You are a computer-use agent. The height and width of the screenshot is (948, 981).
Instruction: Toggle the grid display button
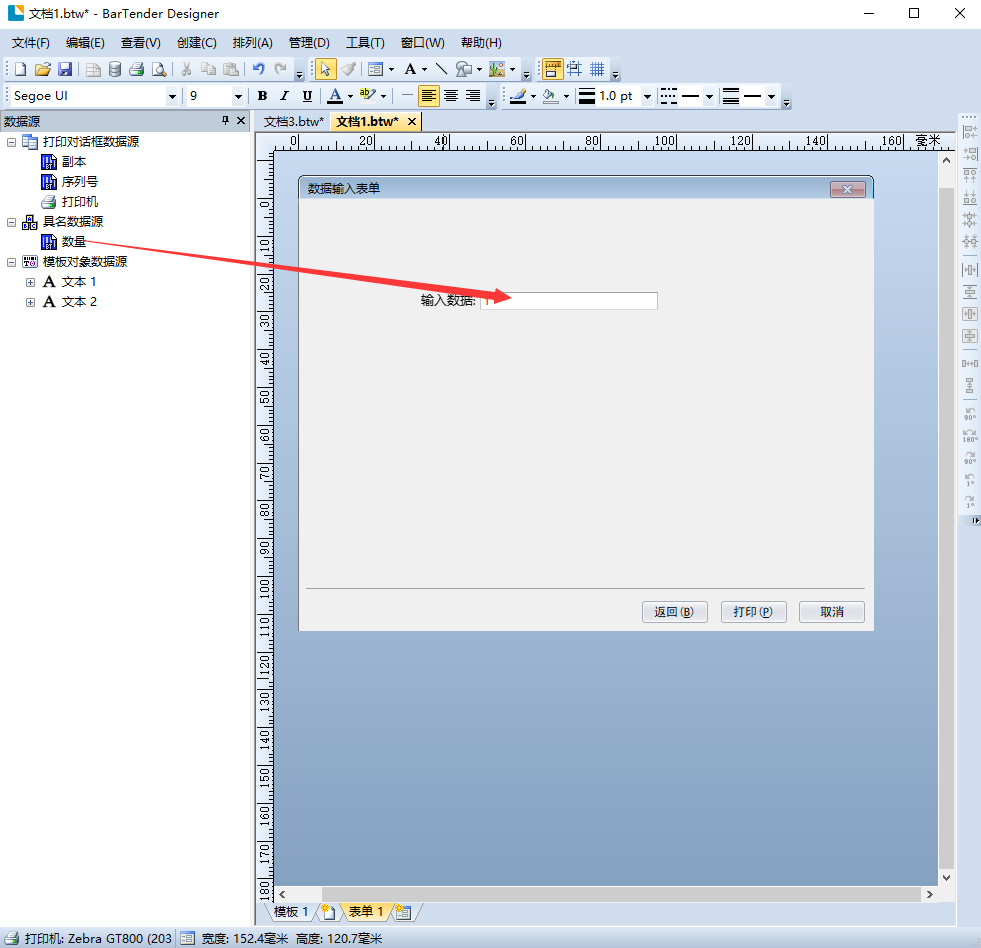(597, 69)
